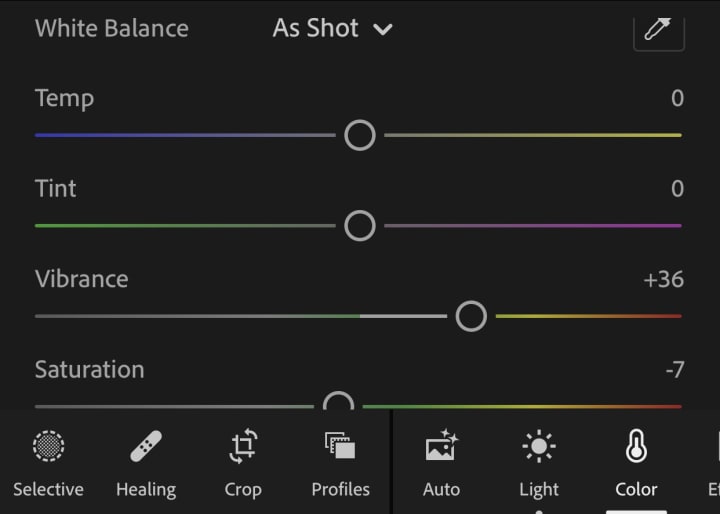Select the white balance eyedropper tool
720x514 pixels.
pyautogui.click(x=658, y=31)
